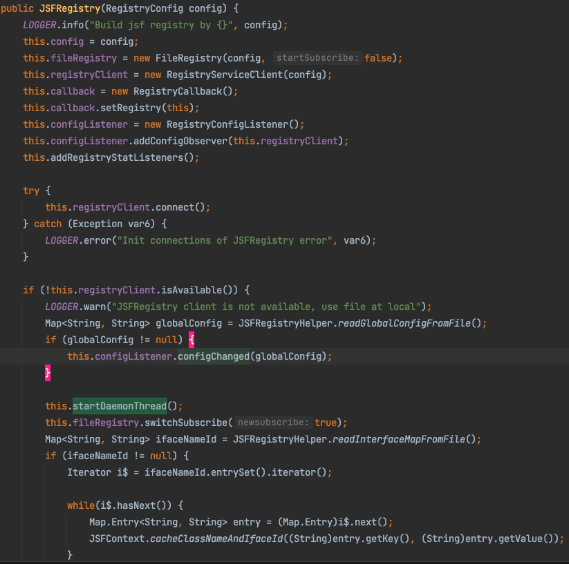Select the highlighted startDaemonThread method call

119,406
